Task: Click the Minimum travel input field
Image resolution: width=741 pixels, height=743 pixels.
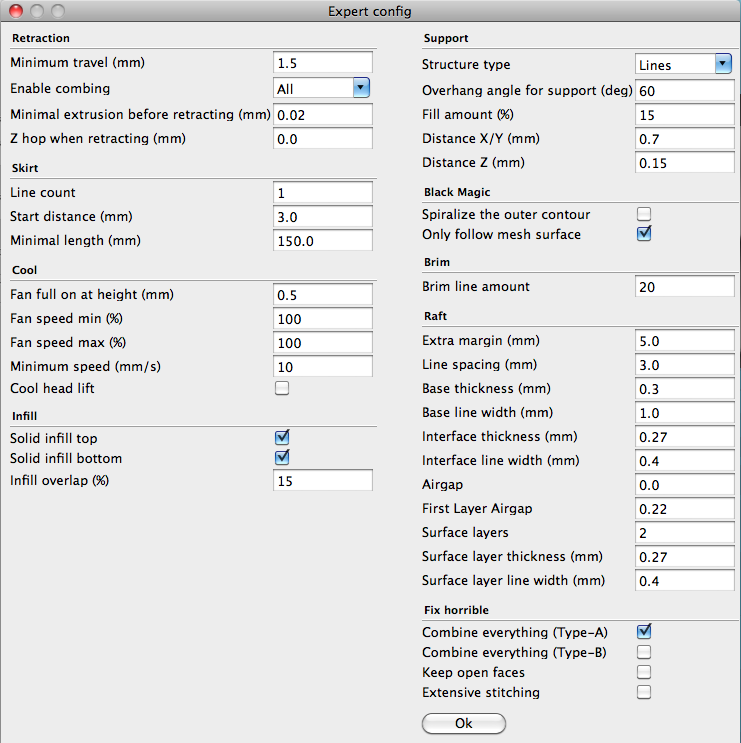Action: tap(322, 63)
